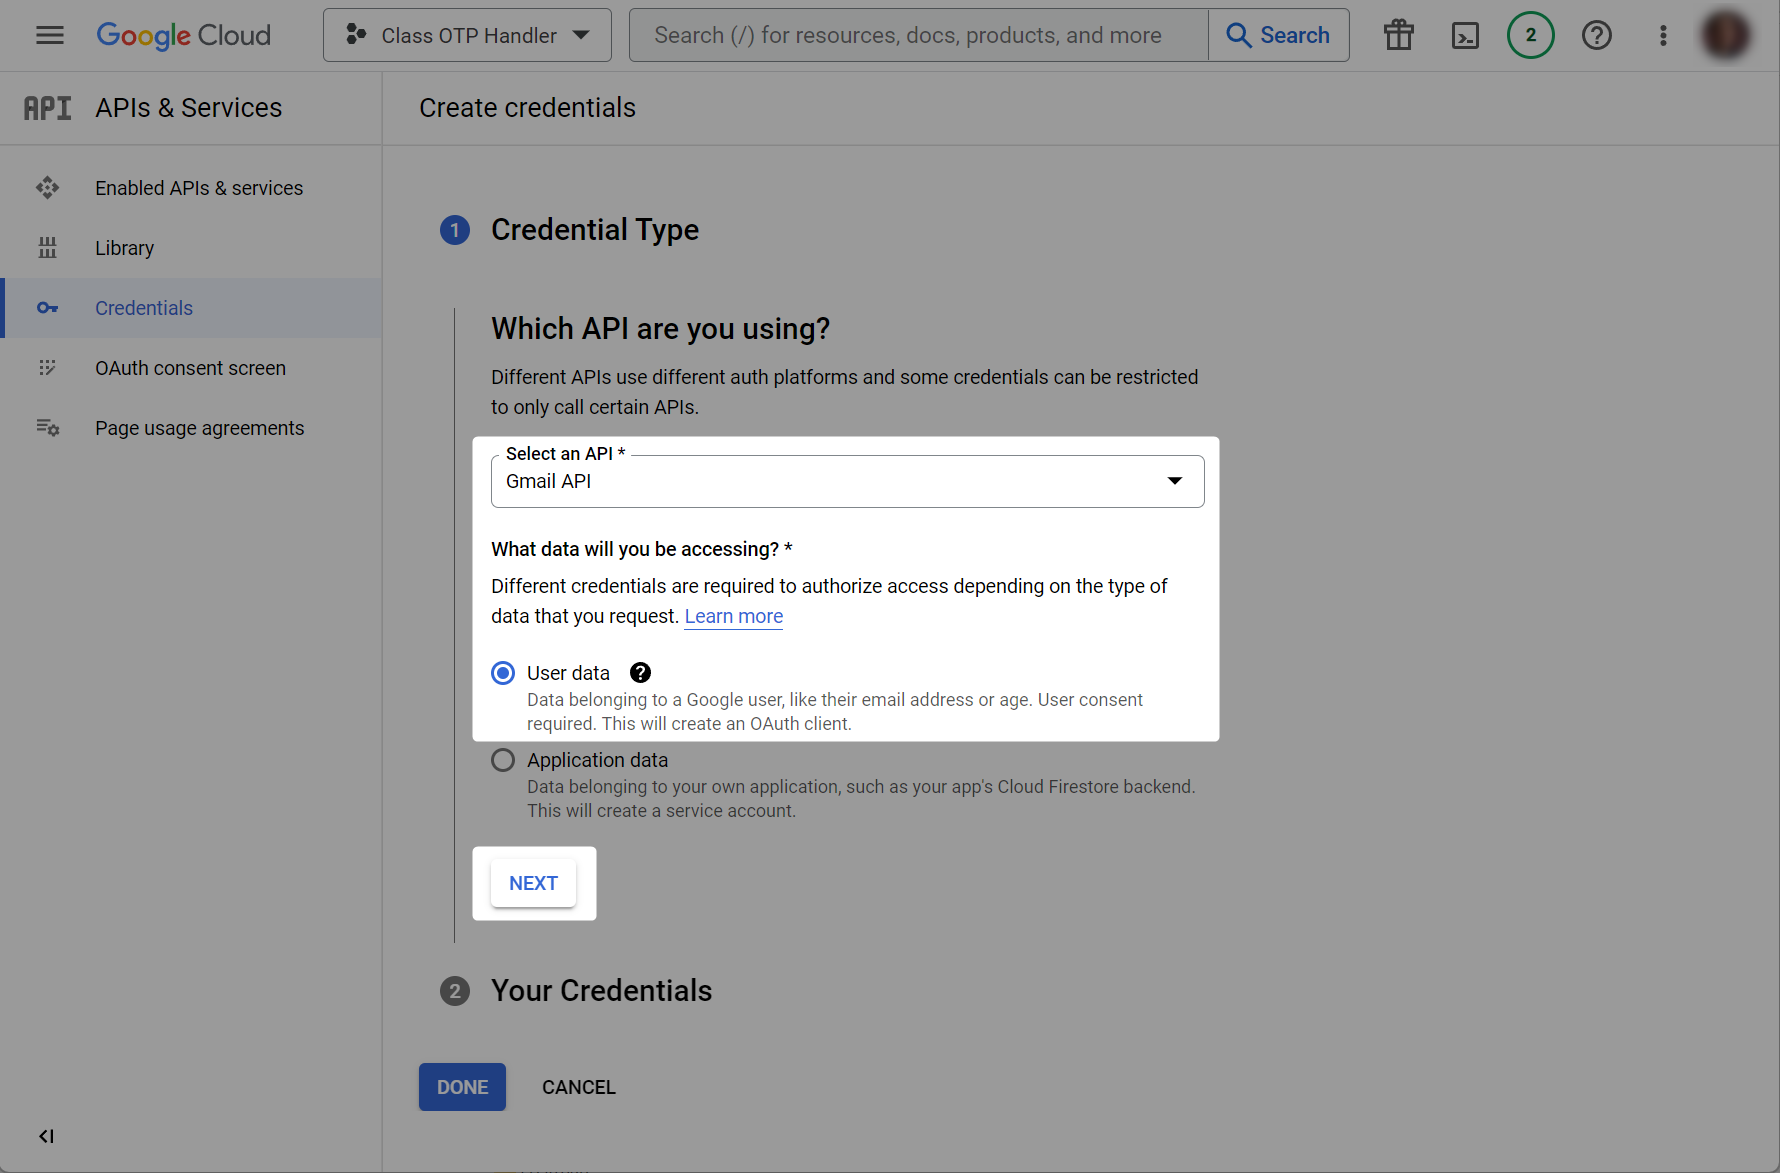The image size is (1780, 1173).
Task: Select the User data radio option
Action: (x=503, y=673)
